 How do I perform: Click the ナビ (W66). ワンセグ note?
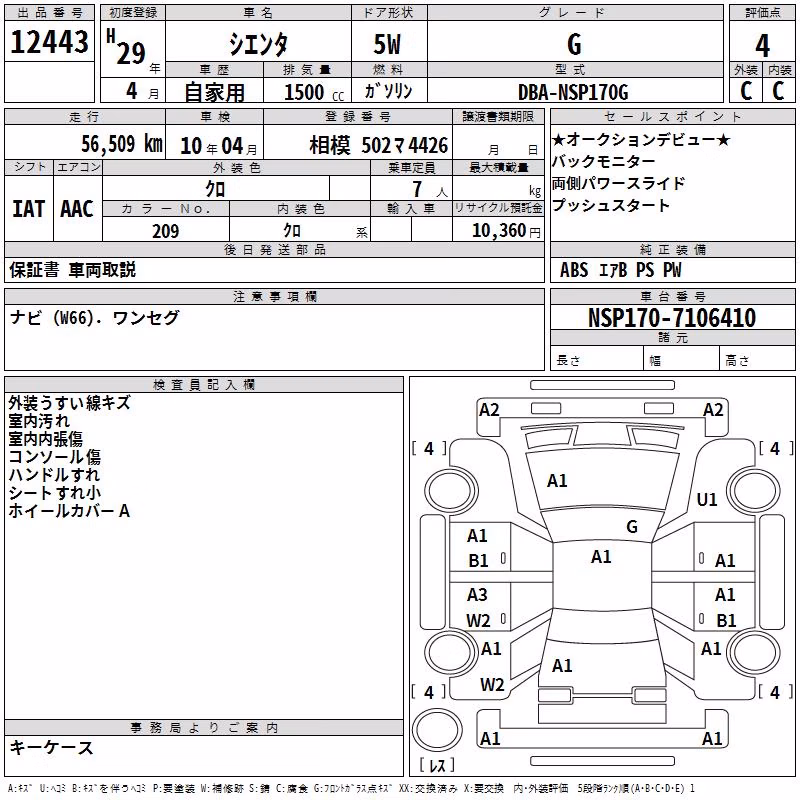[95, 318]
